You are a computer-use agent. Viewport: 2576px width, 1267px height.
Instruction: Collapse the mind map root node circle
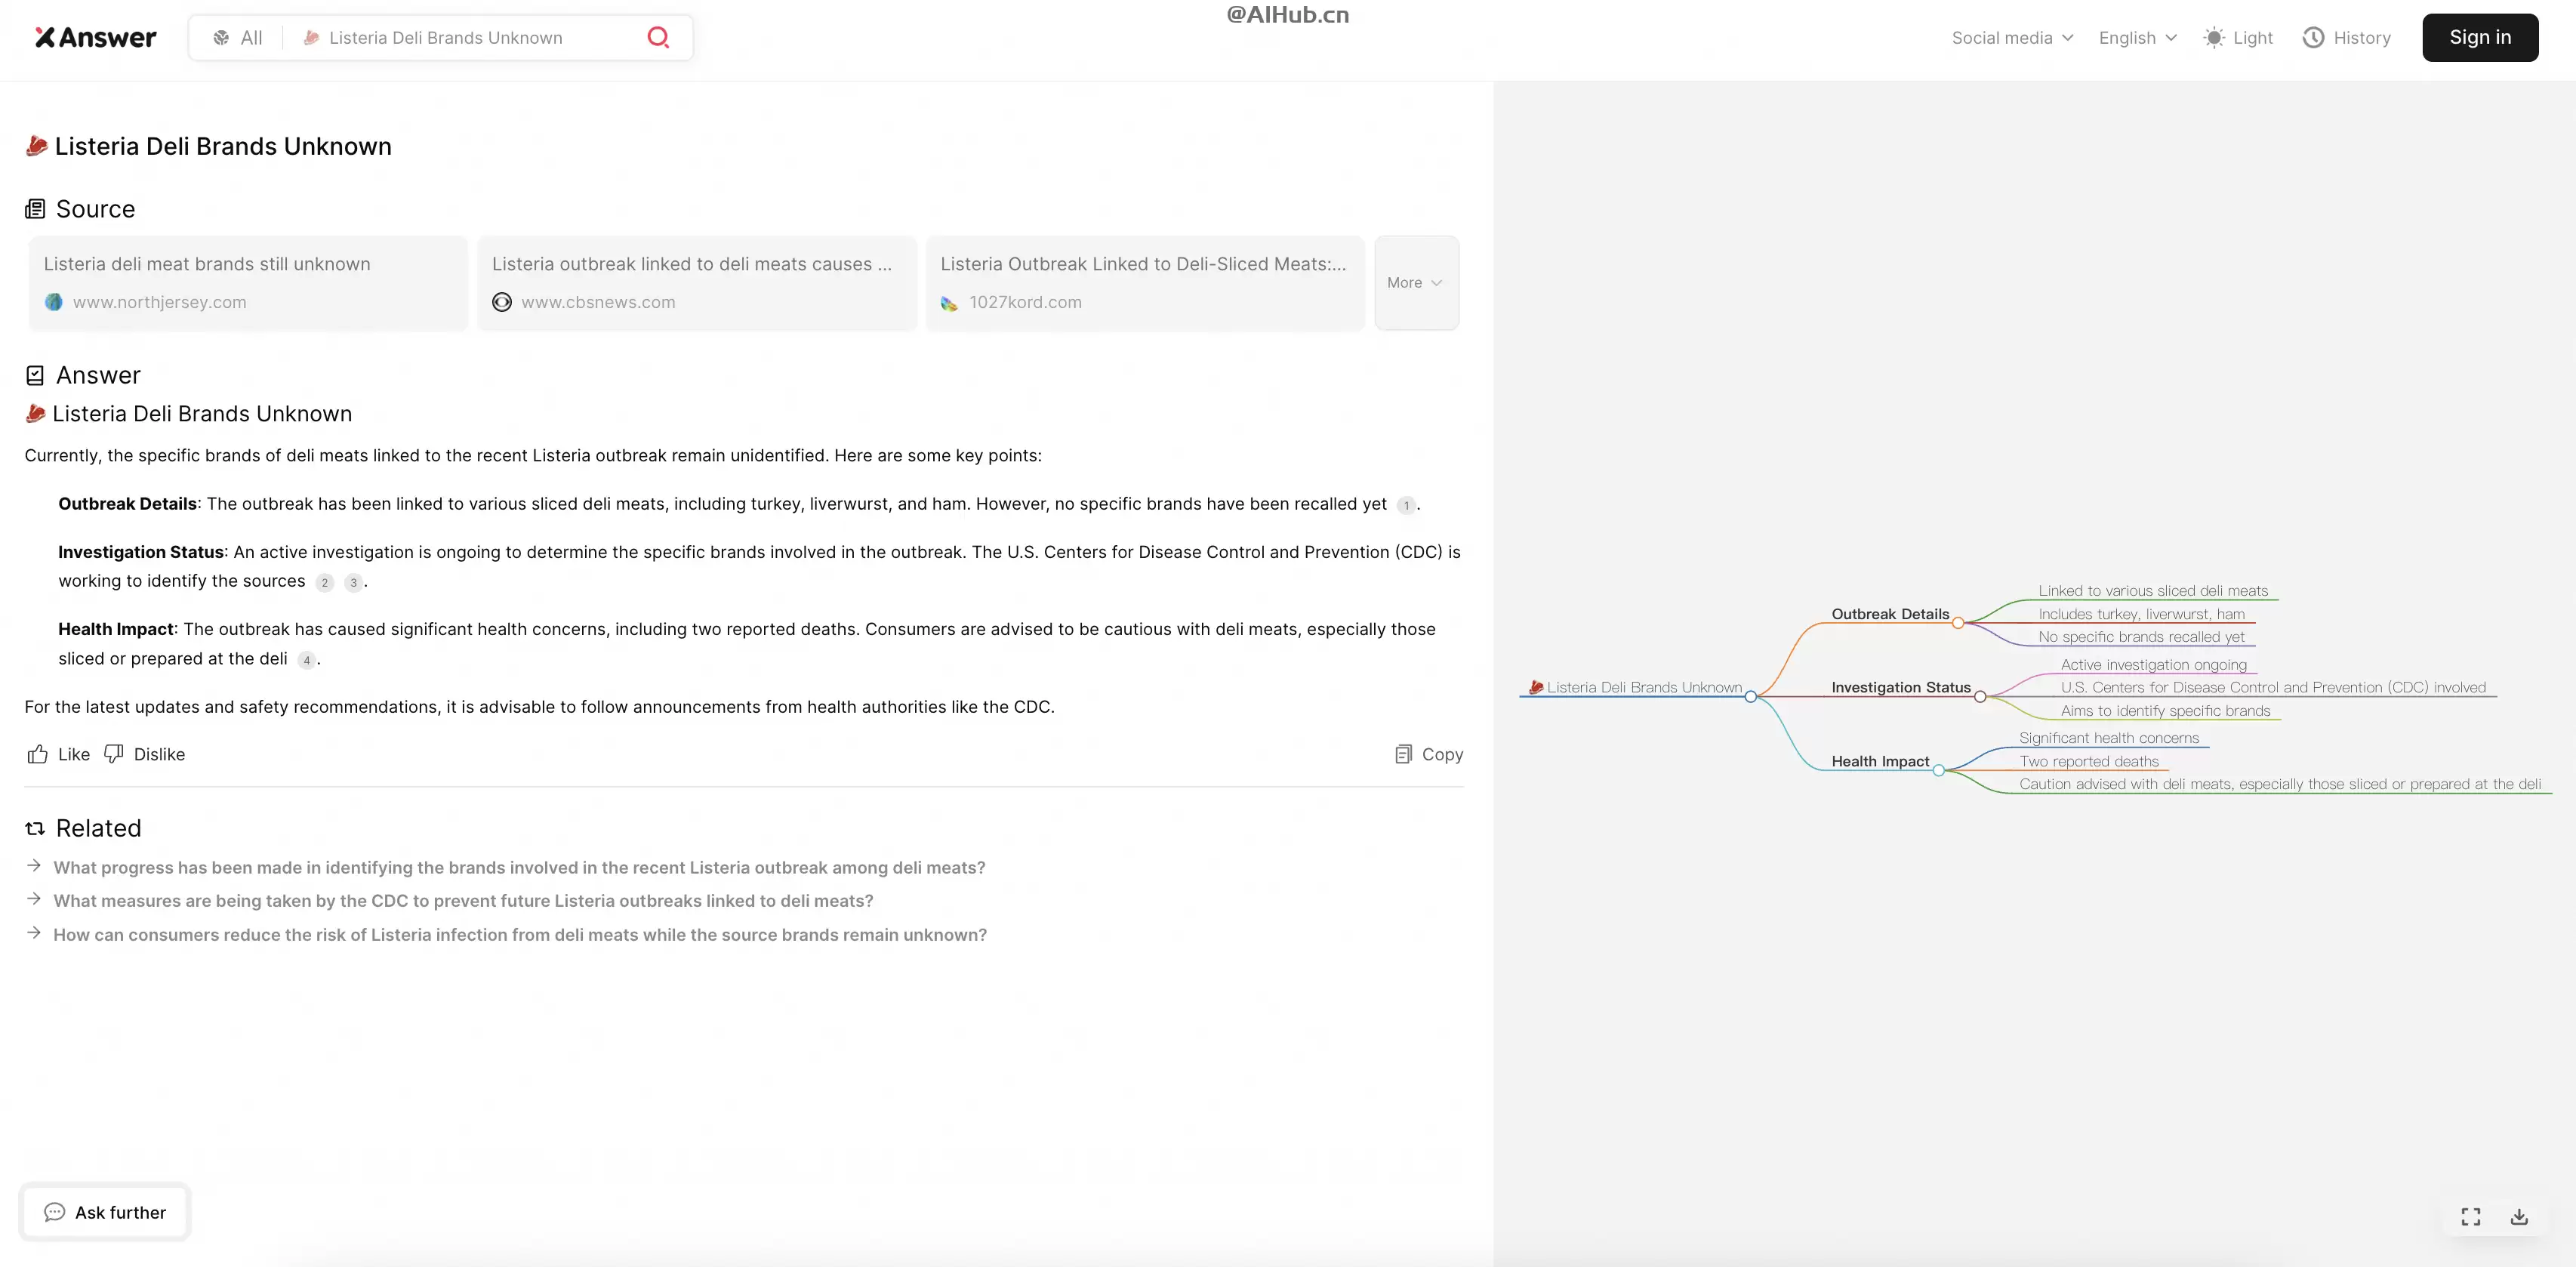click(1750, 697)
